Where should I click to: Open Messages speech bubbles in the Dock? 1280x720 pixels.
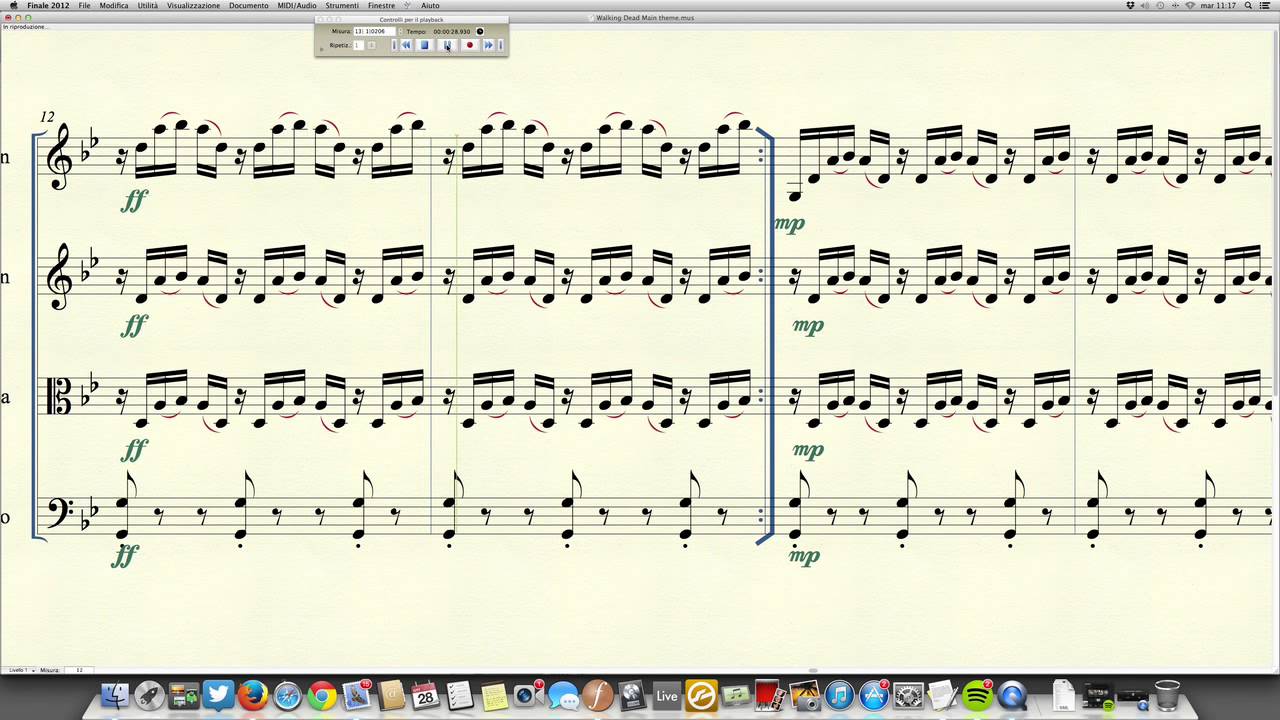coord(563,696)
